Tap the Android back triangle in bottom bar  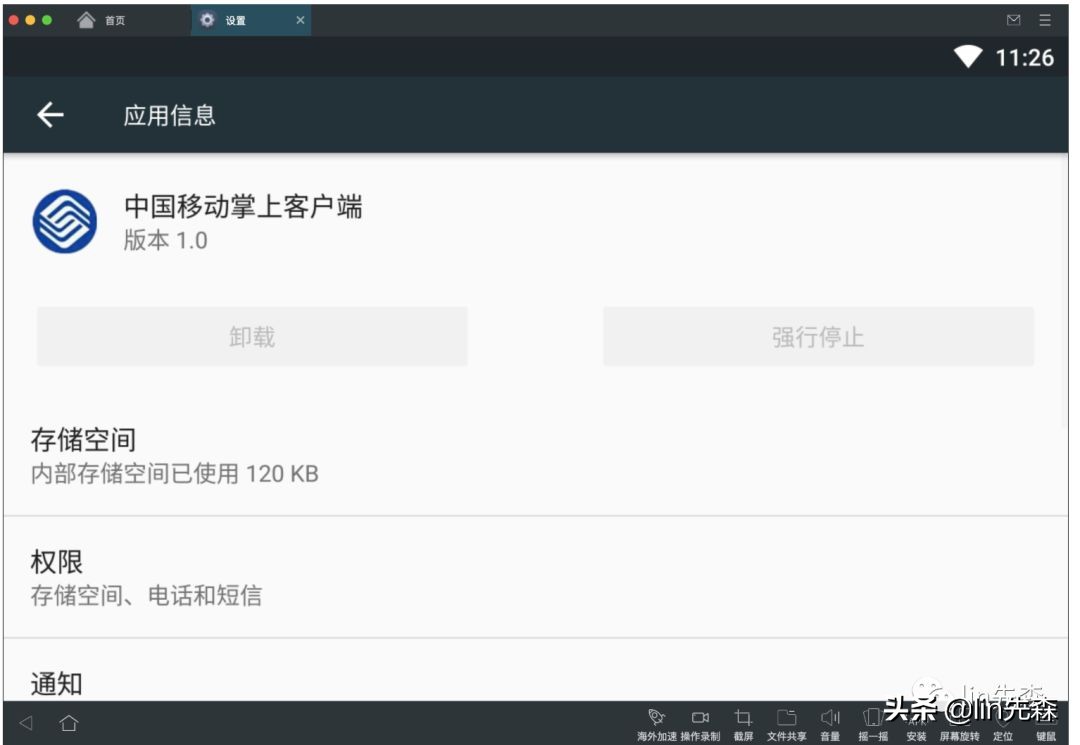pos(26,722)
